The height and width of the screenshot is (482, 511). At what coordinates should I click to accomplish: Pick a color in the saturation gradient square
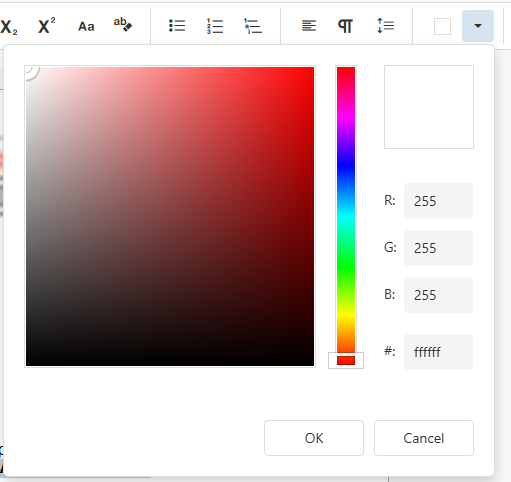[x=170, y=216]
